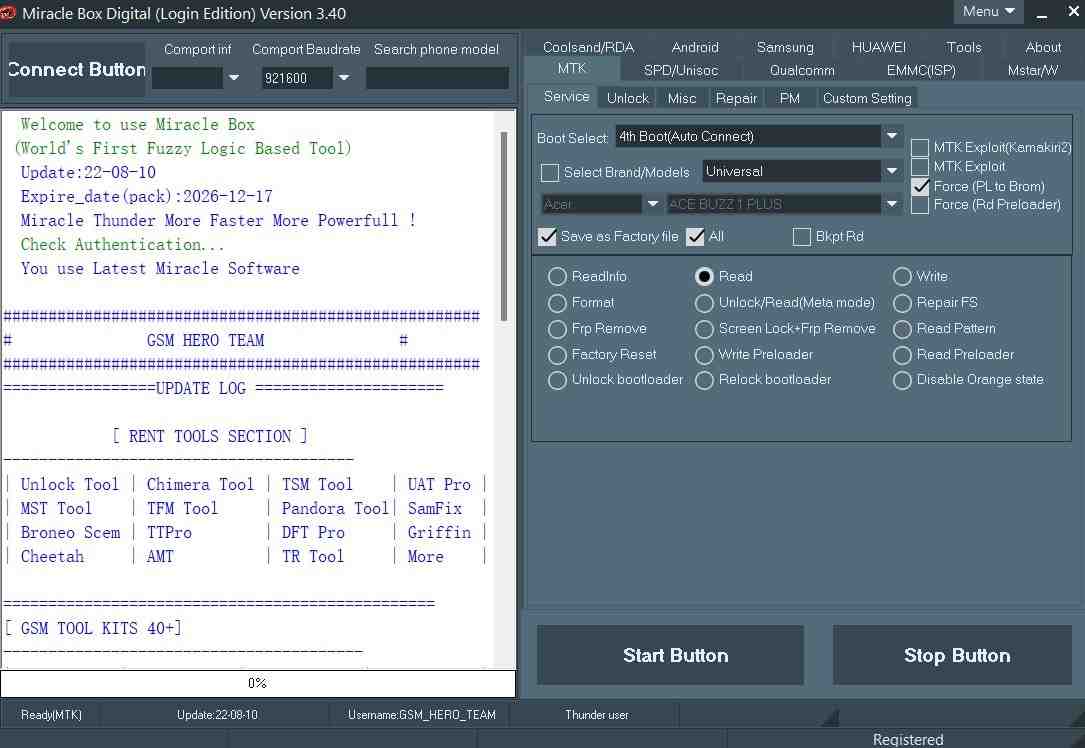This screenshot has height=748, width=1085.
Task: Click the Thunder user status entry
Action: point(596,715)
